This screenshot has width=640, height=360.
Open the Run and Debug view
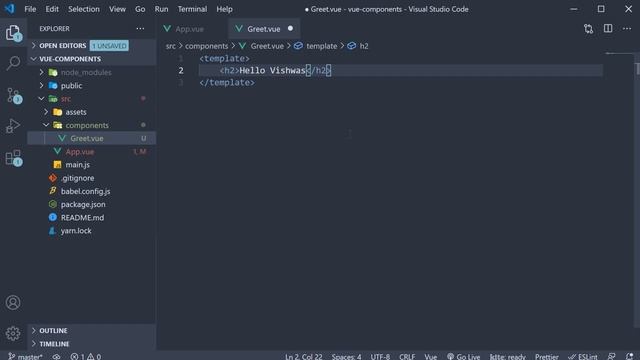pos(13,126)
